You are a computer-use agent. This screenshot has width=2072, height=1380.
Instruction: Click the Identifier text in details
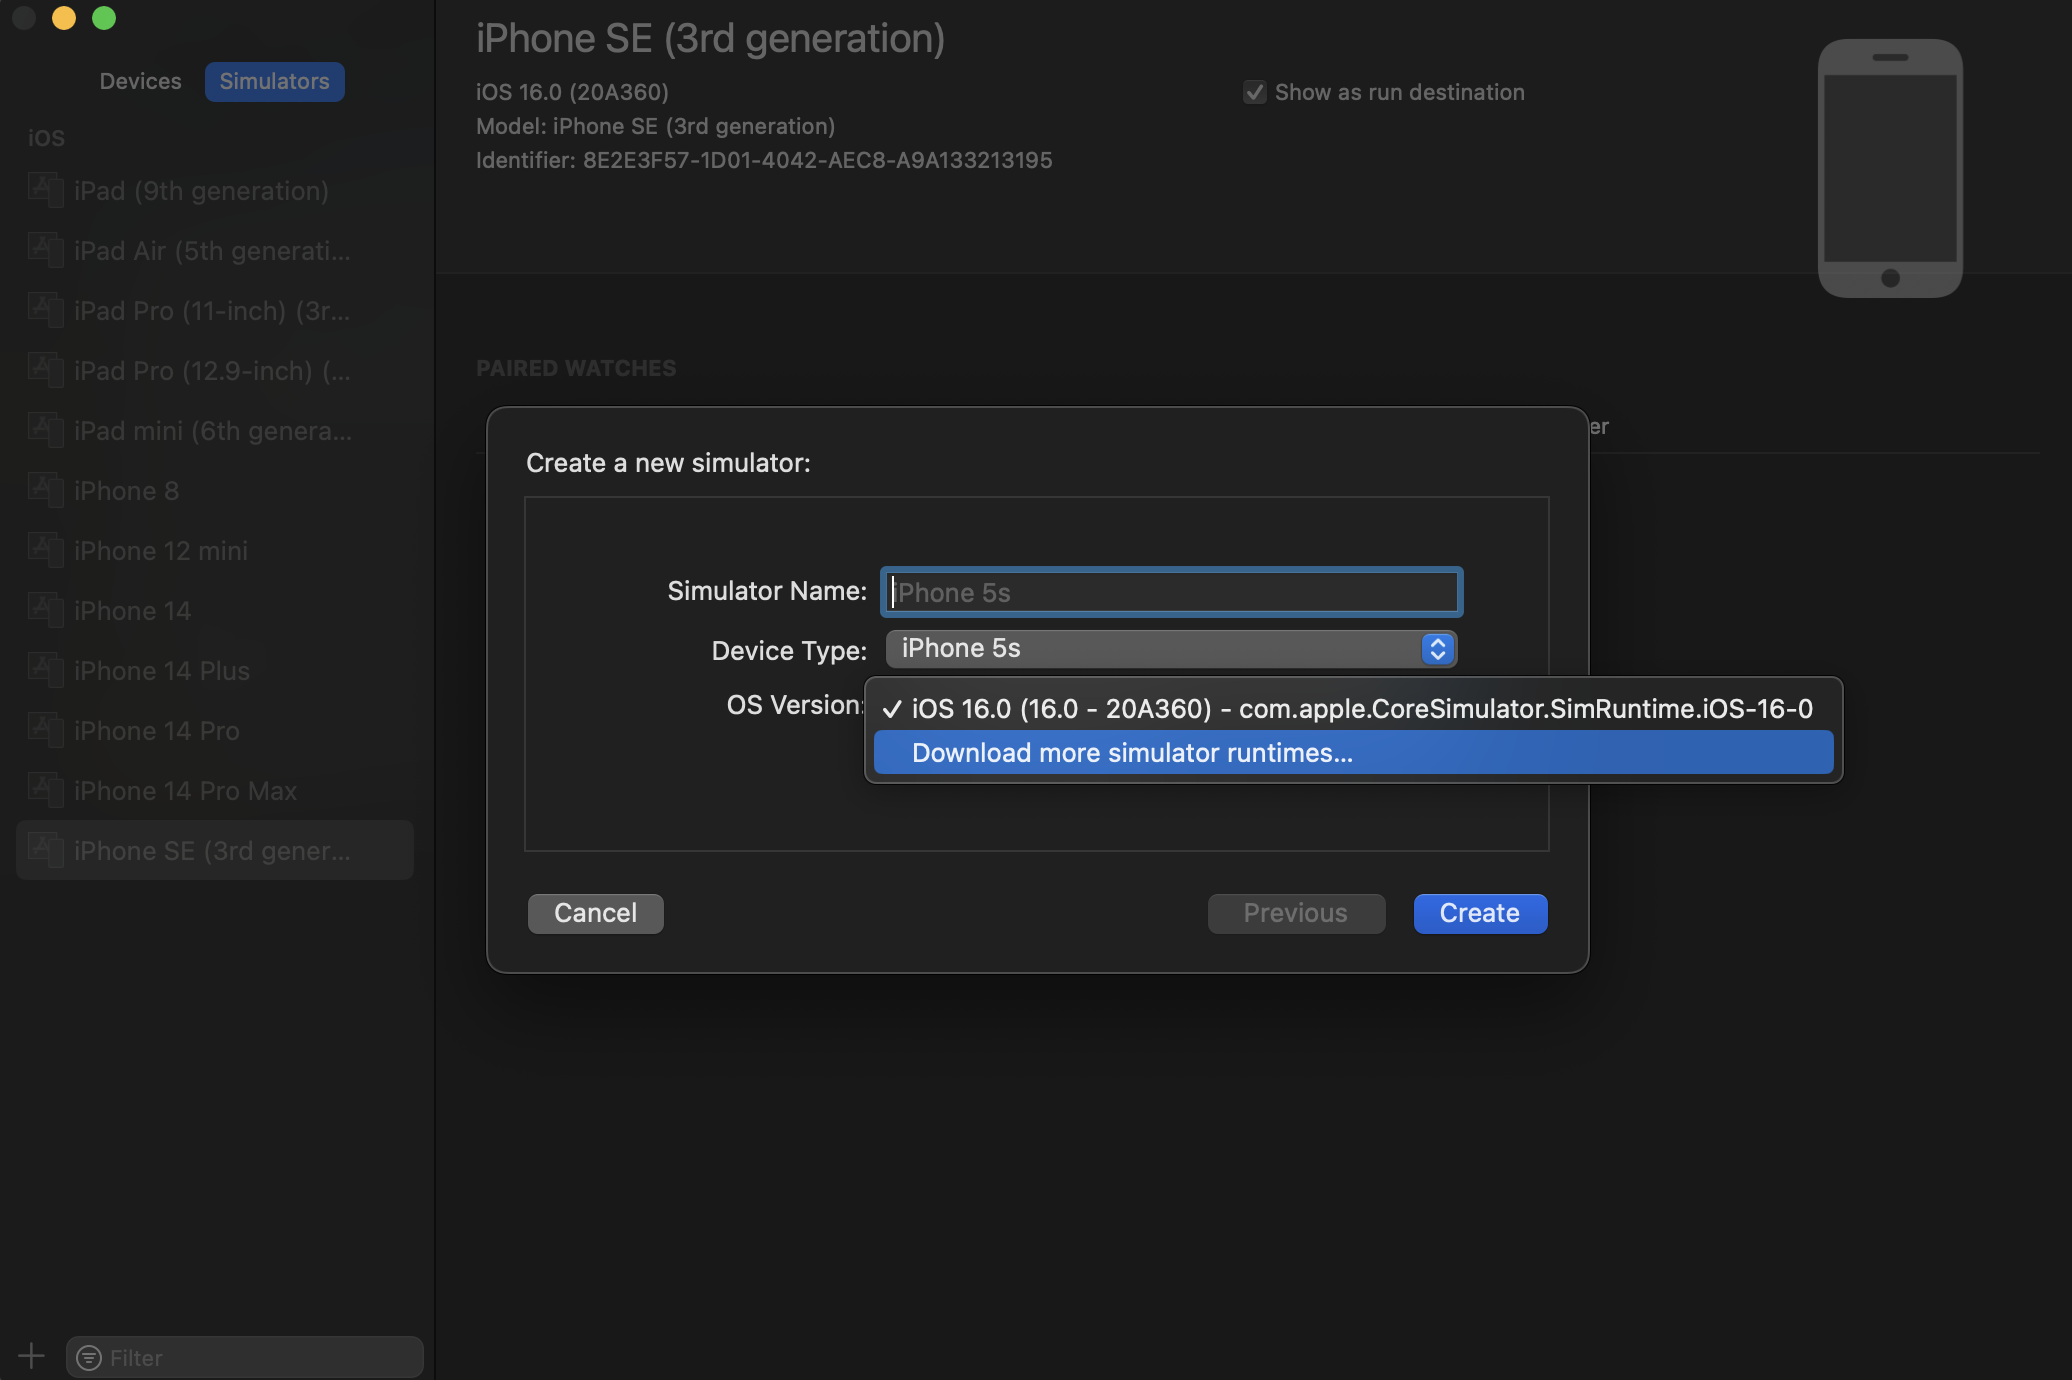click(x=764, y=160)
